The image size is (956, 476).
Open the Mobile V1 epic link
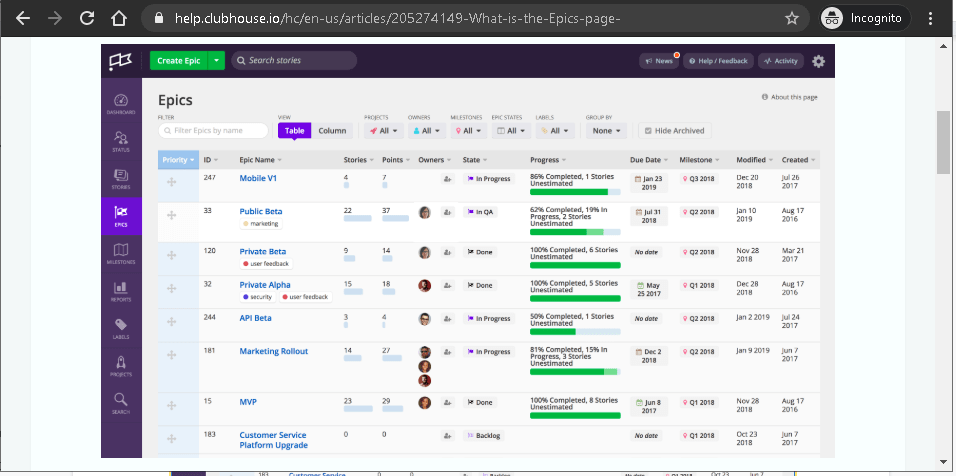pyautogui.click(x=258, y=178)
